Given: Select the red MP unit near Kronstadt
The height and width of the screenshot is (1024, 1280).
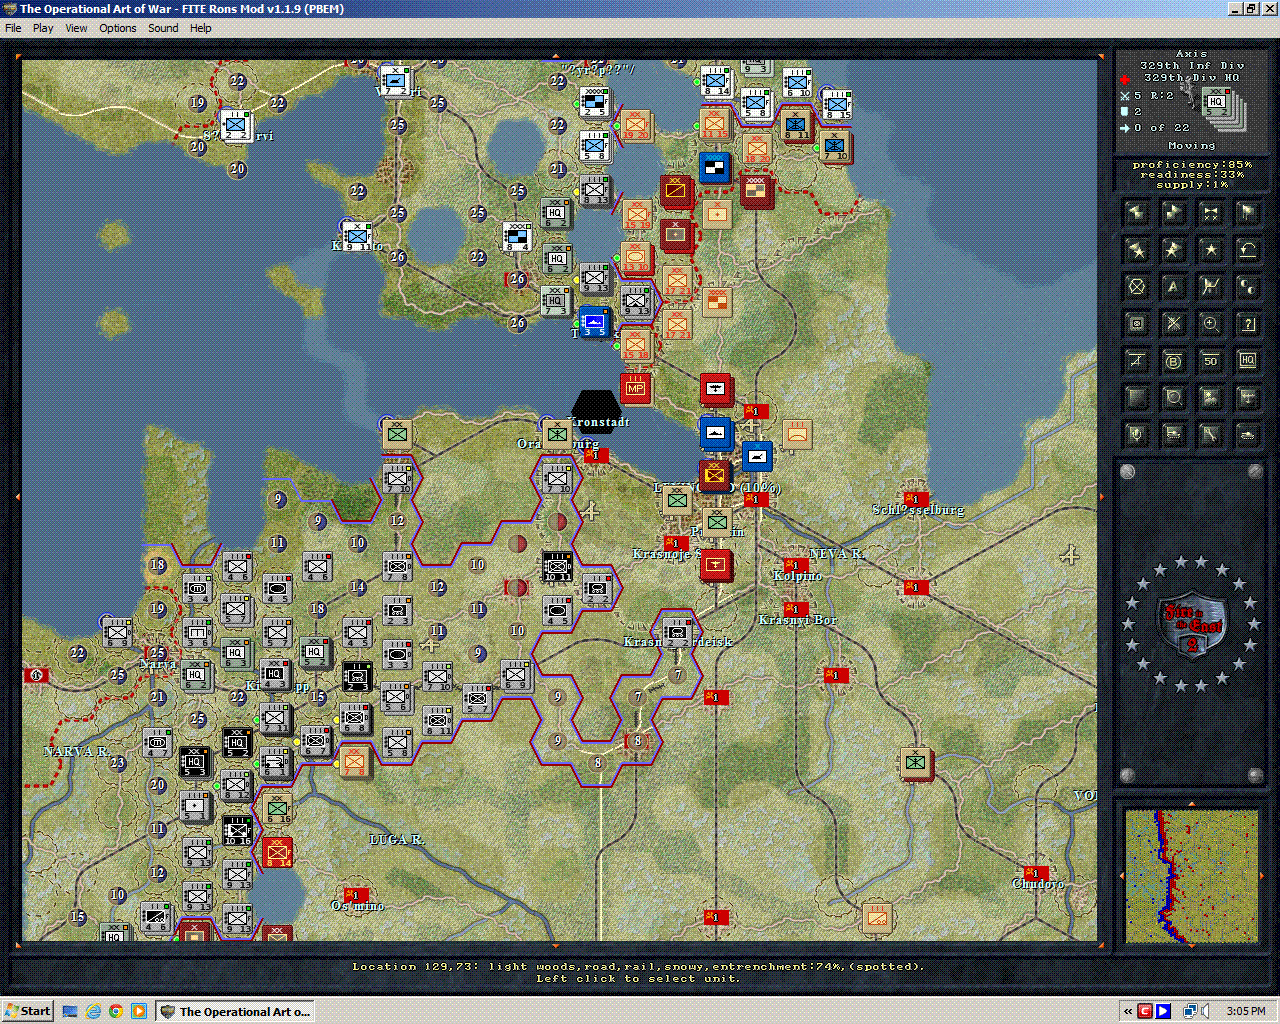Looking at the screenshot, I should (x=635, y=388).
